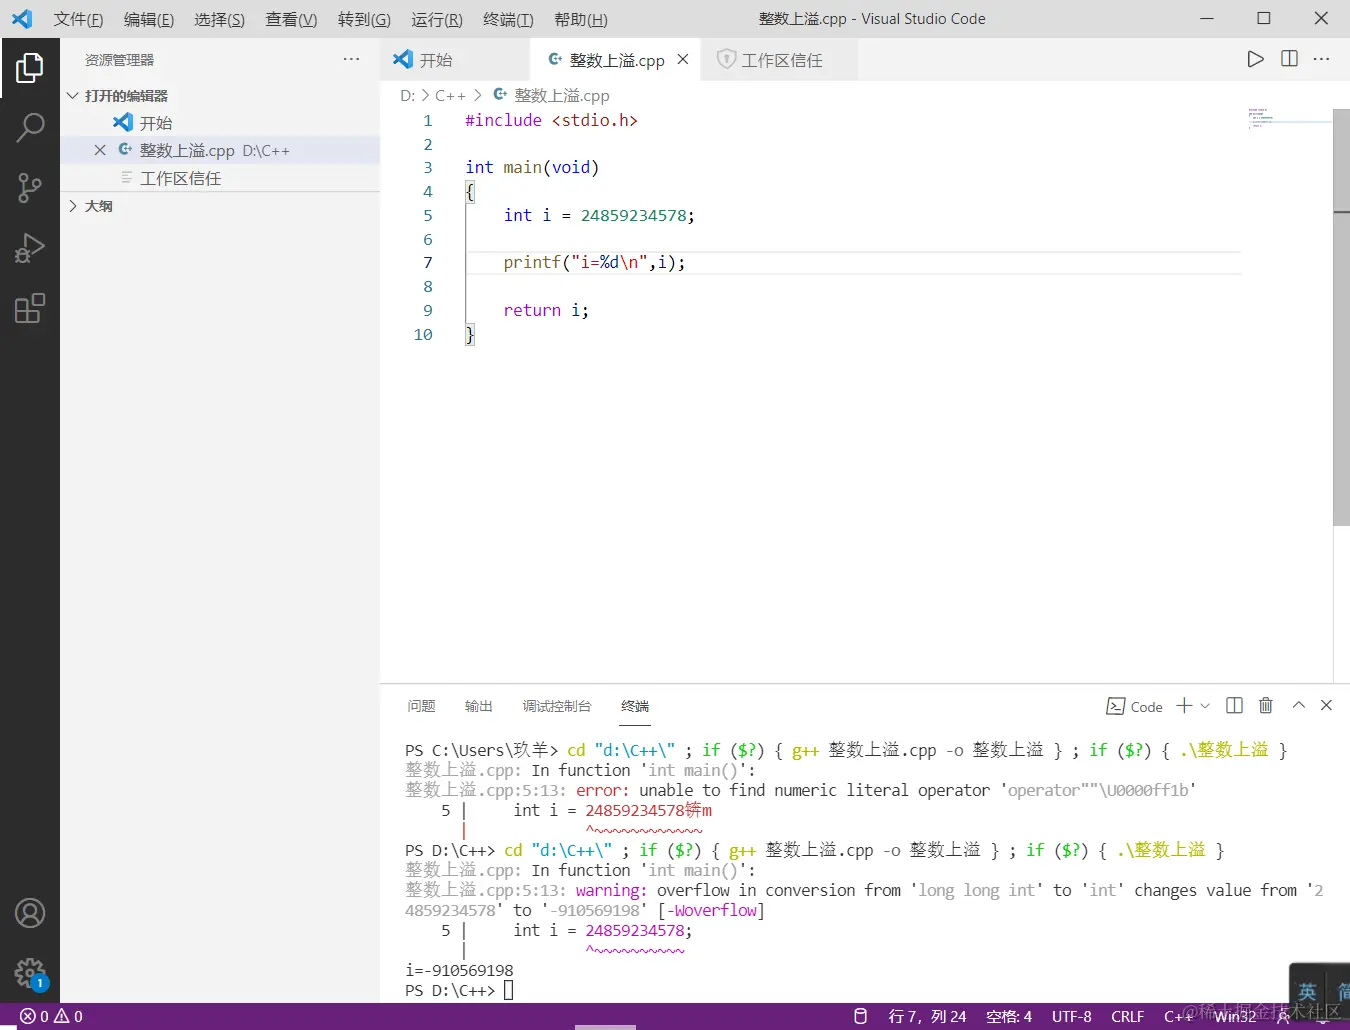
Task: Open 资源管理器 More Actions ellipsis
Action: point(351,59)
